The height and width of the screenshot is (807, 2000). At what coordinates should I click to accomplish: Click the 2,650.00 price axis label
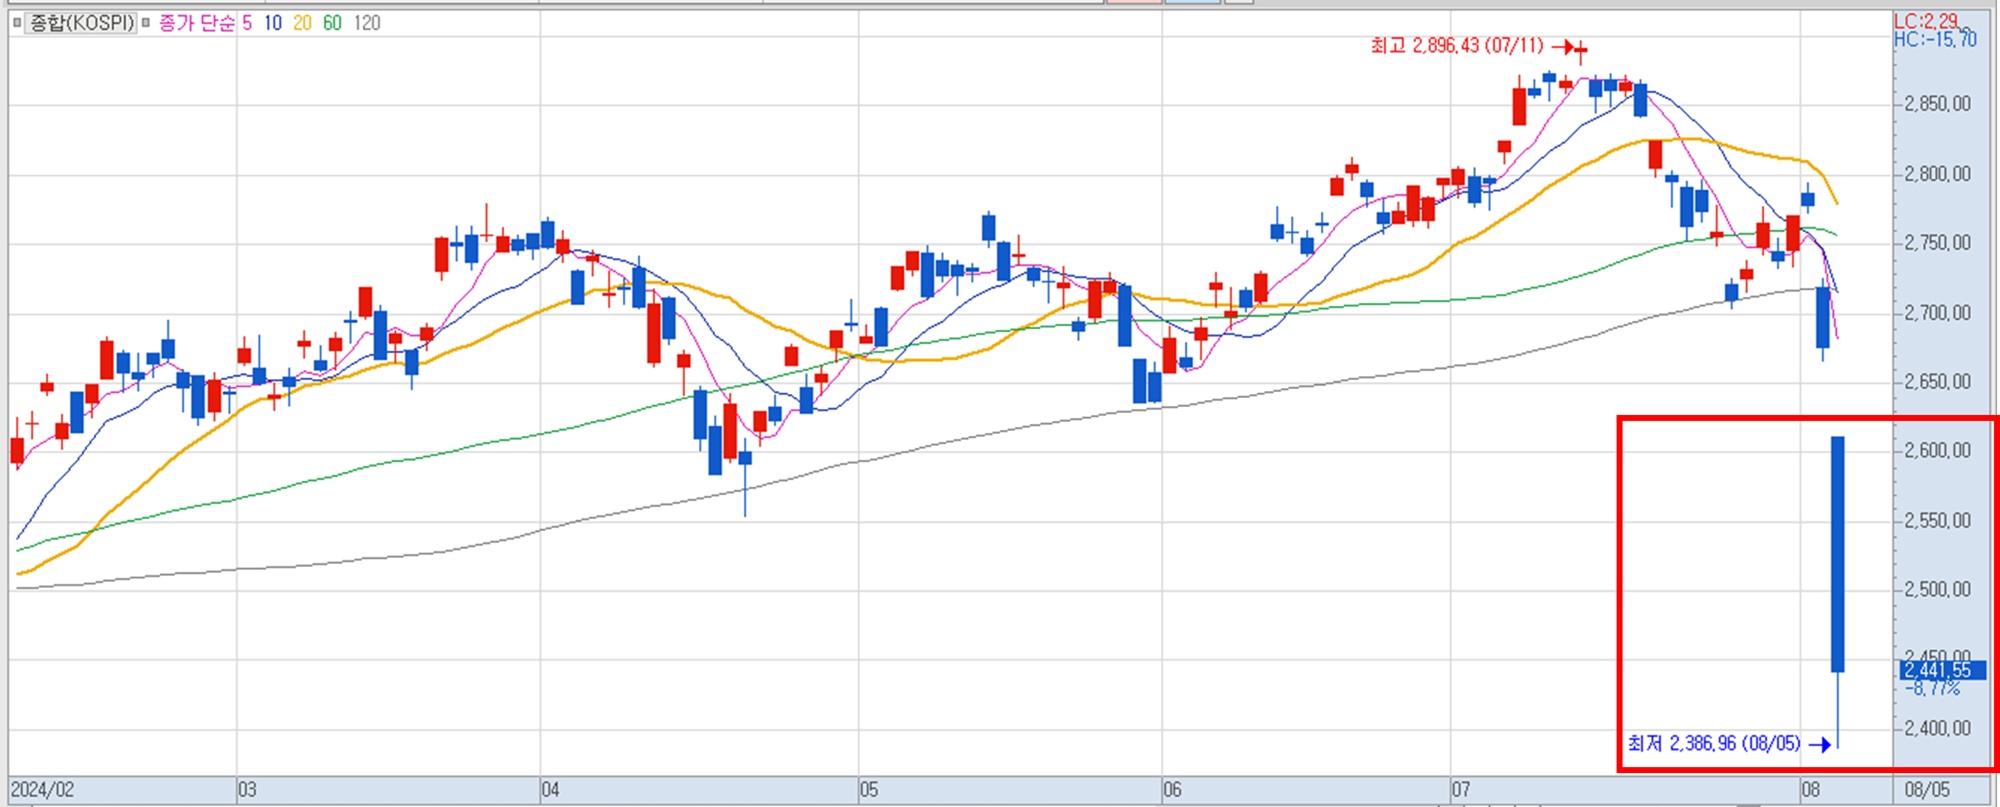[x=1937, y=382]
